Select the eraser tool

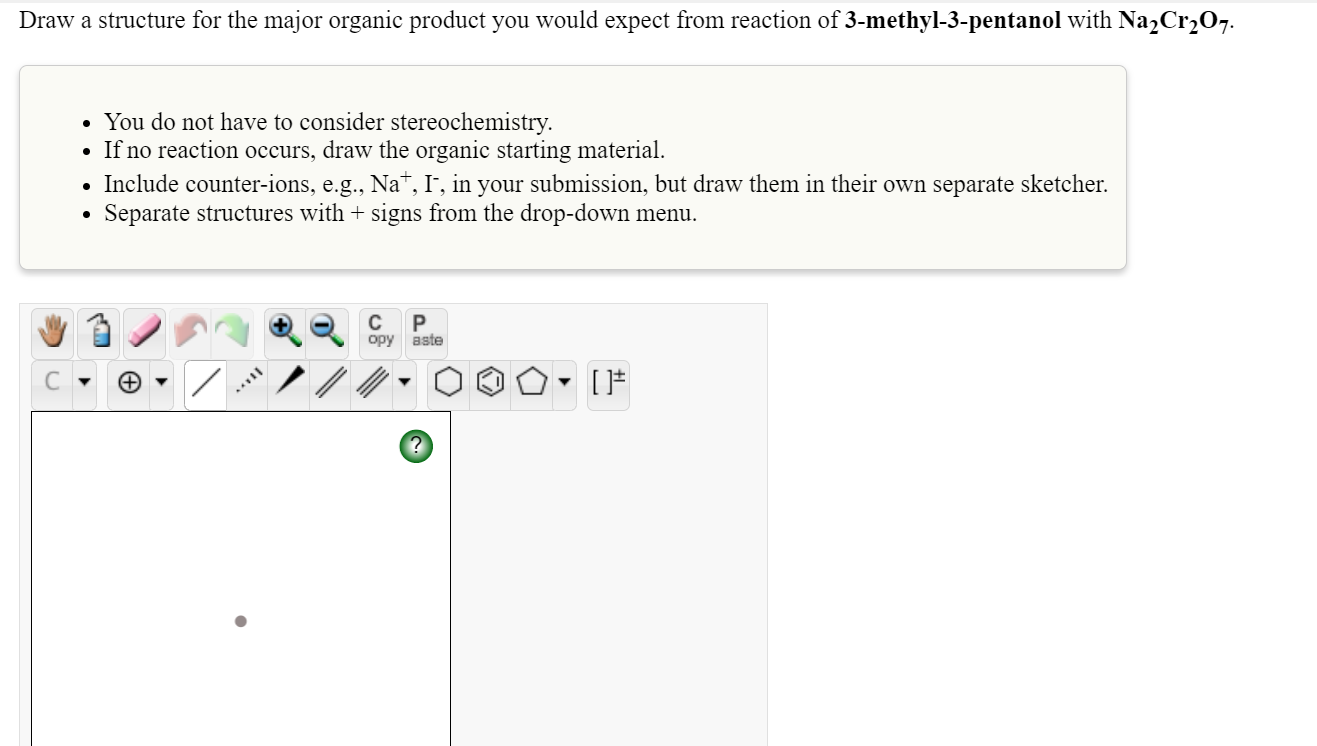pyautogui.click(x=142, y=331)
